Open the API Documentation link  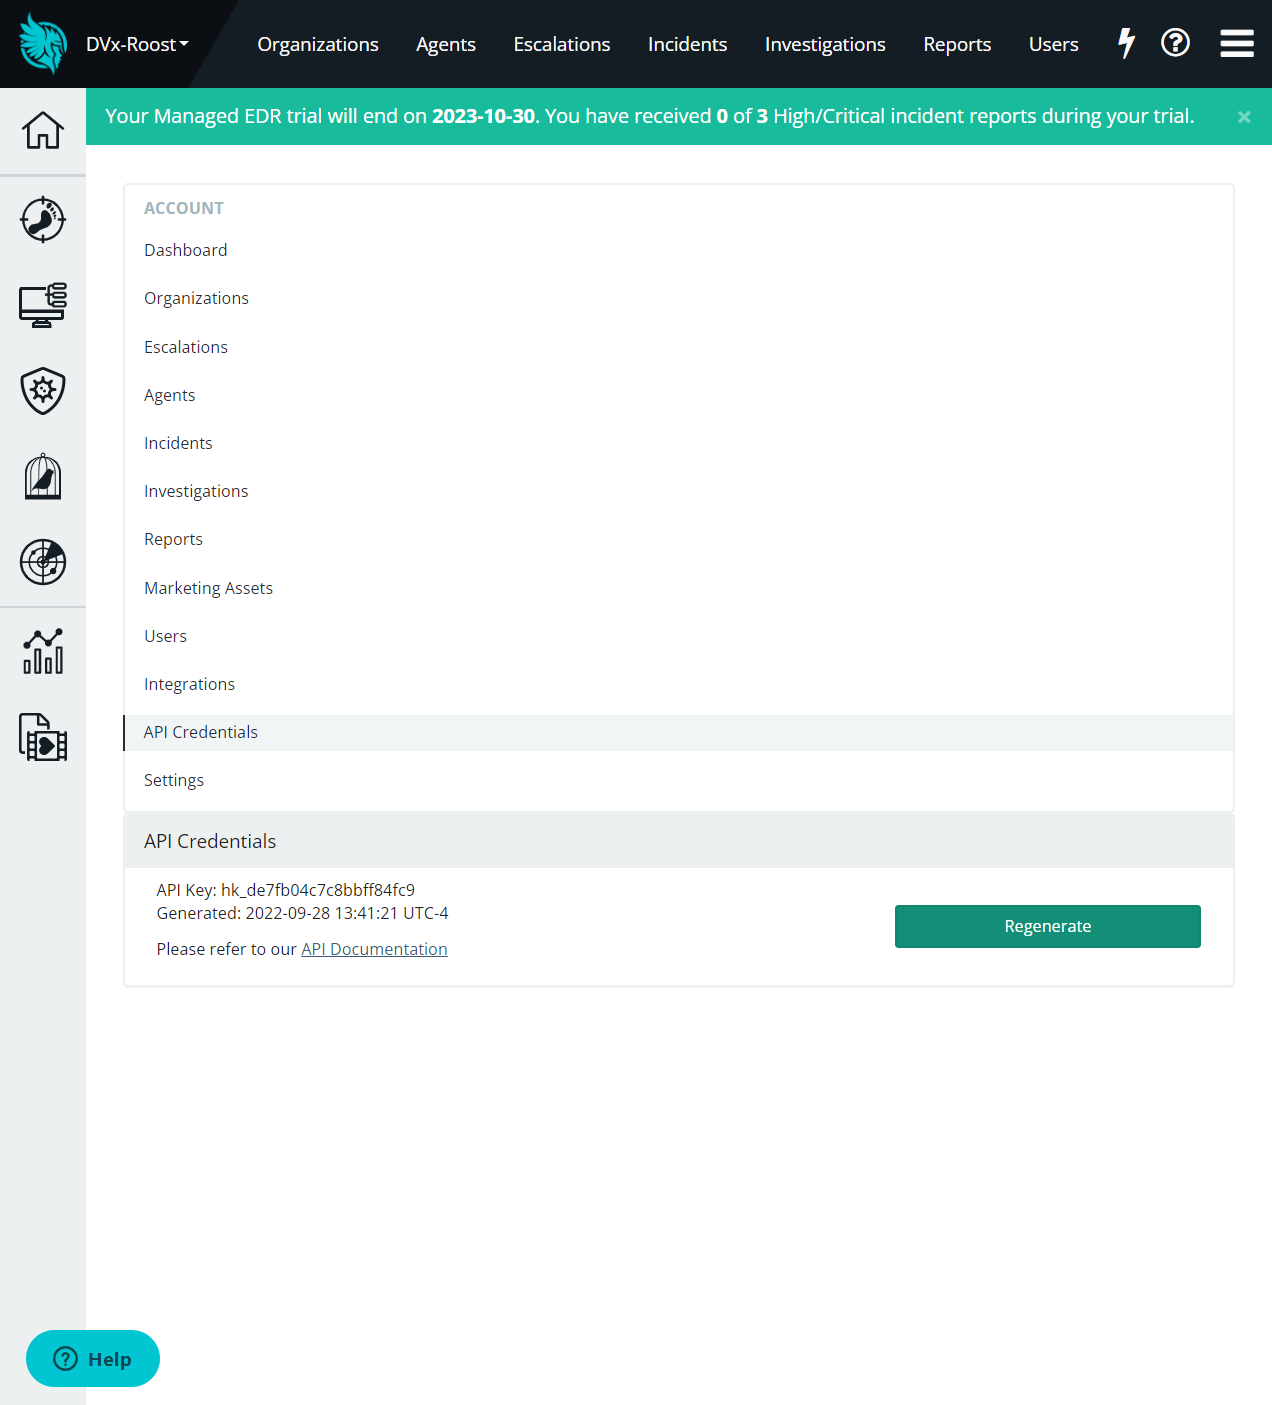pyautogui.click(x=374, y=949)
